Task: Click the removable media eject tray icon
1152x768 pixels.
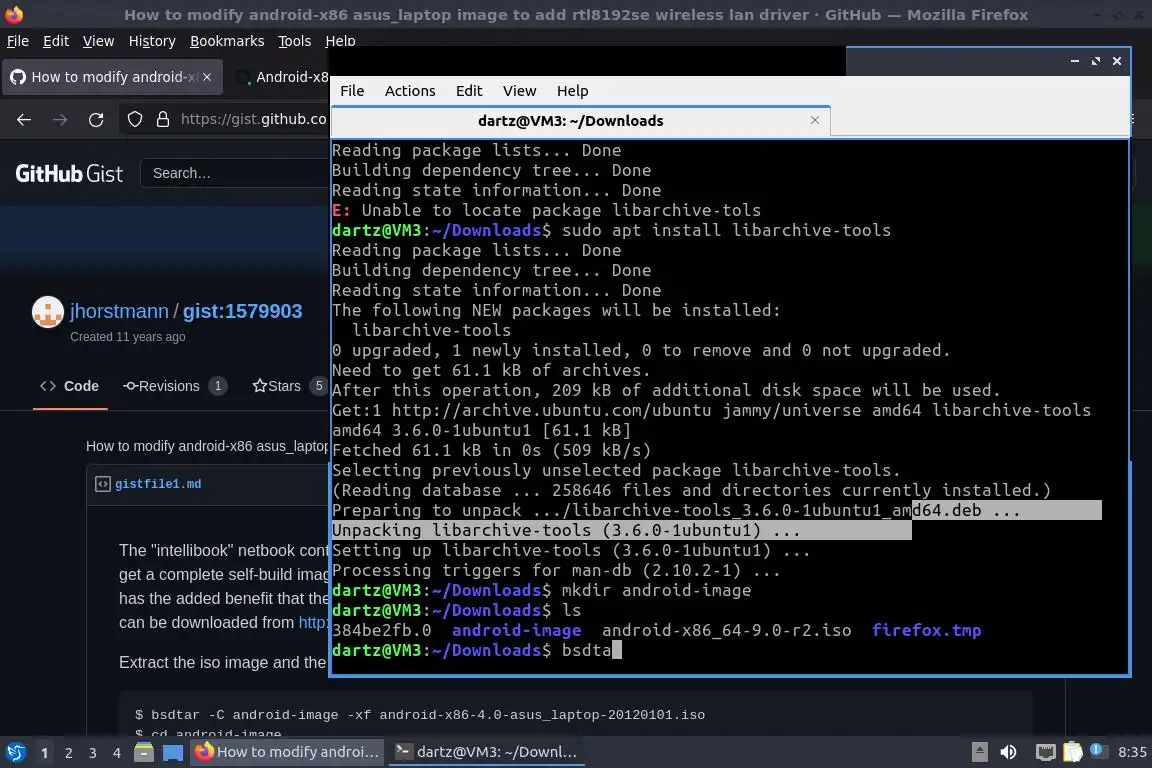Action: pyautogui.click(x=979, y=752)
